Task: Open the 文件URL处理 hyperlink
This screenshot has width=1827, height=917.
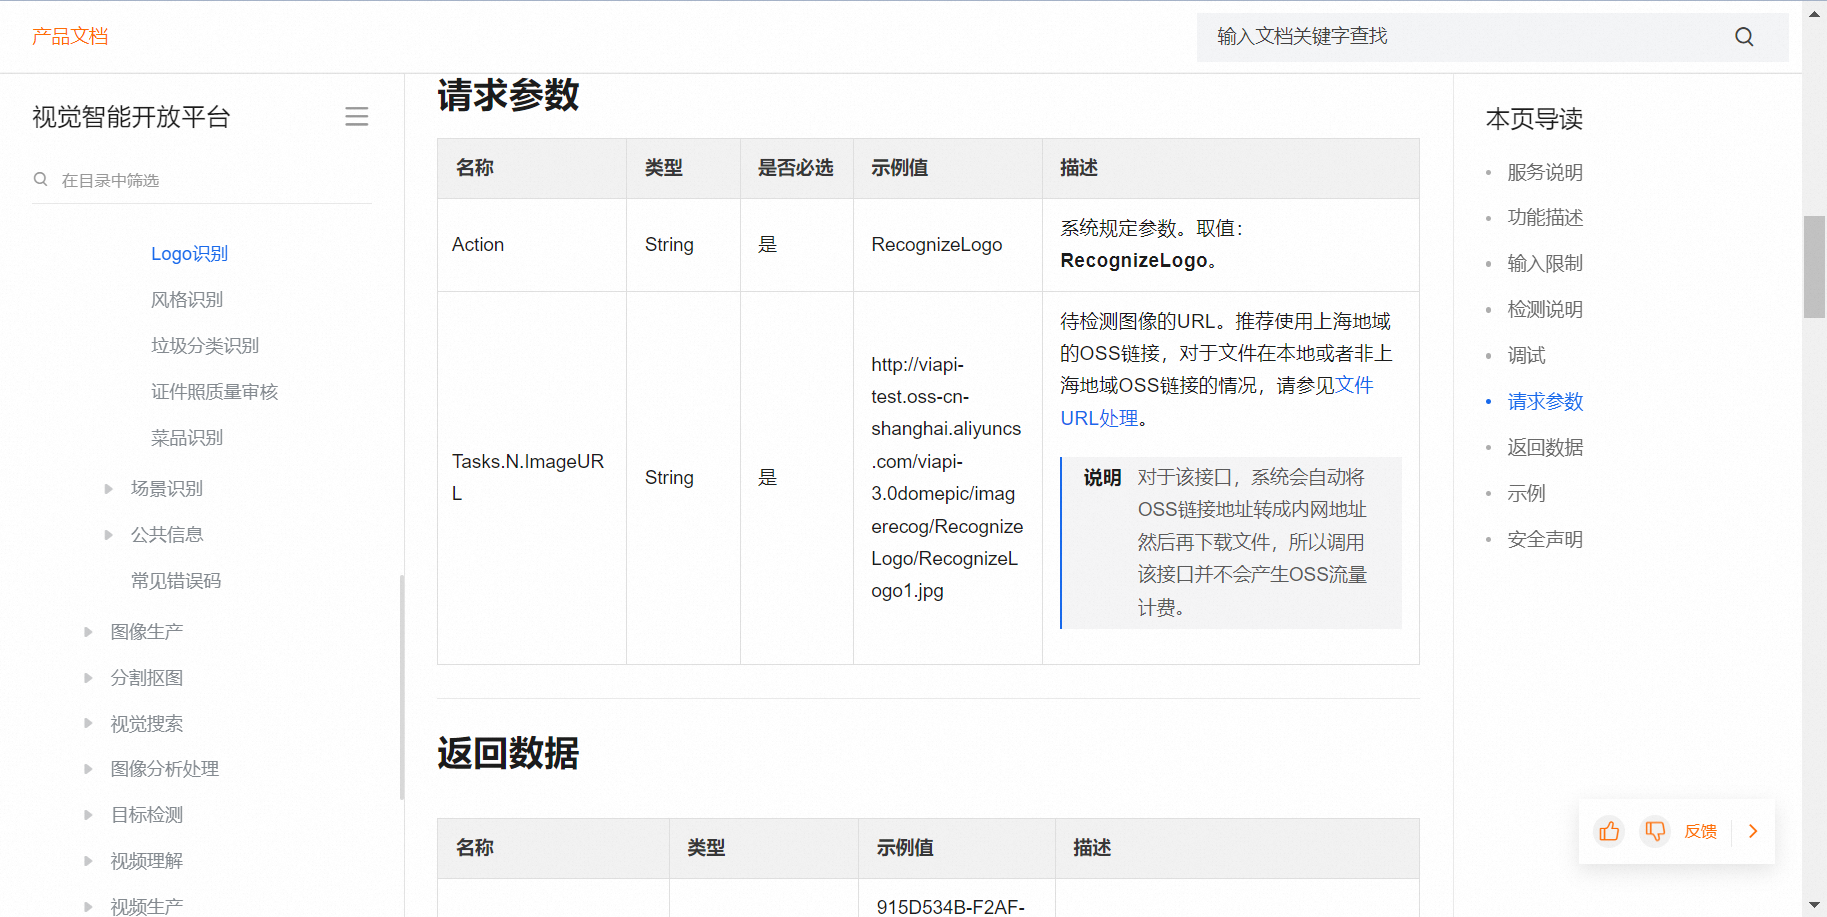Action: (1099, 418)
